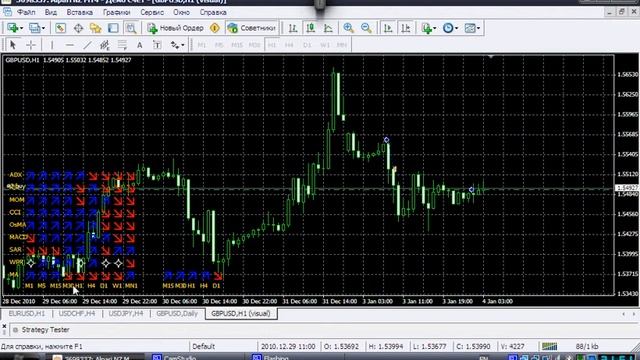640x360 pixels.
Task: Toggle chart auto scroll icon
Action: click(x=388, y=28)
